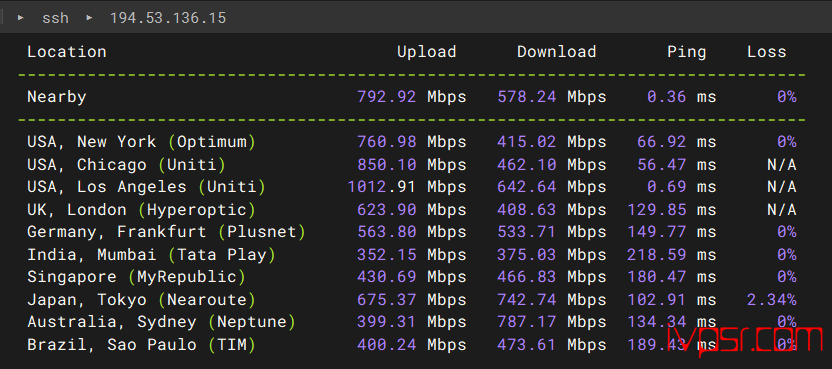Select Mumbai upload 352.15
The height and width of the screenshot is (369, 832).
pyautogui.click(x=387, y=255)
